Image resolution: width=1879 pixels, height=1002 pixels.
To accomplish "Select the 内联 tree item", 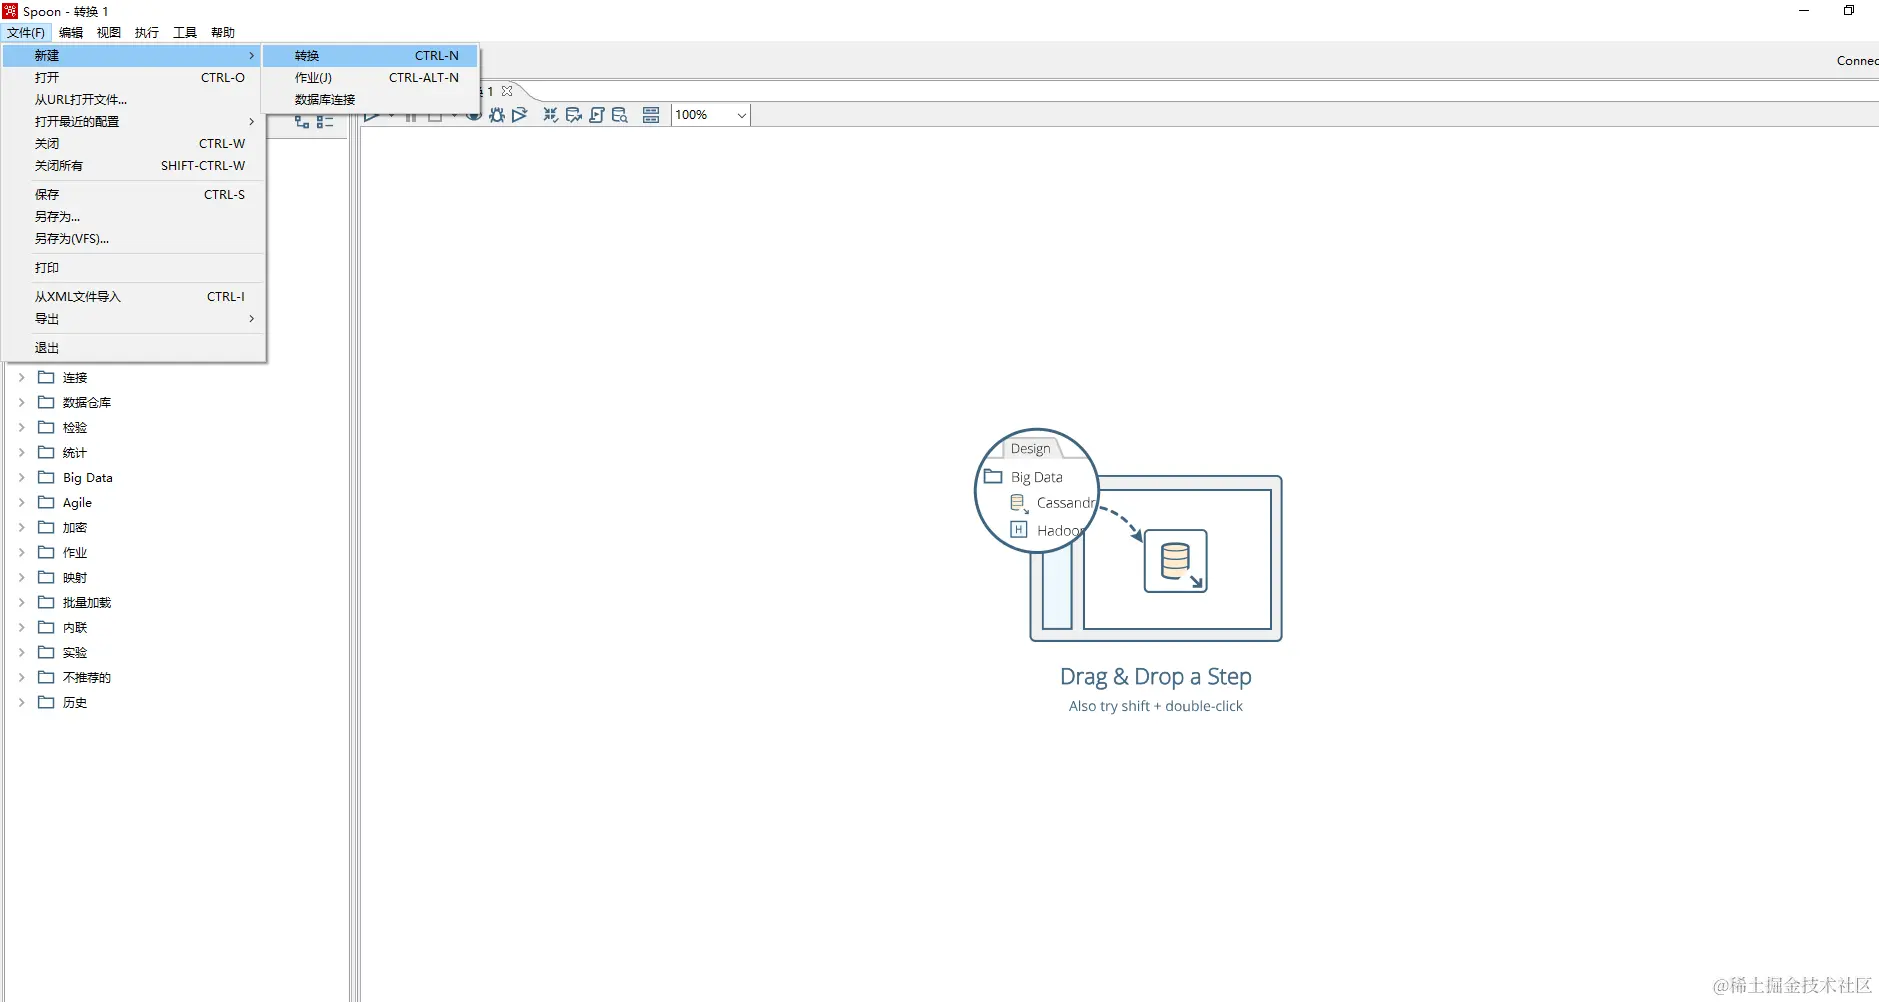I will tap(75, 628).
